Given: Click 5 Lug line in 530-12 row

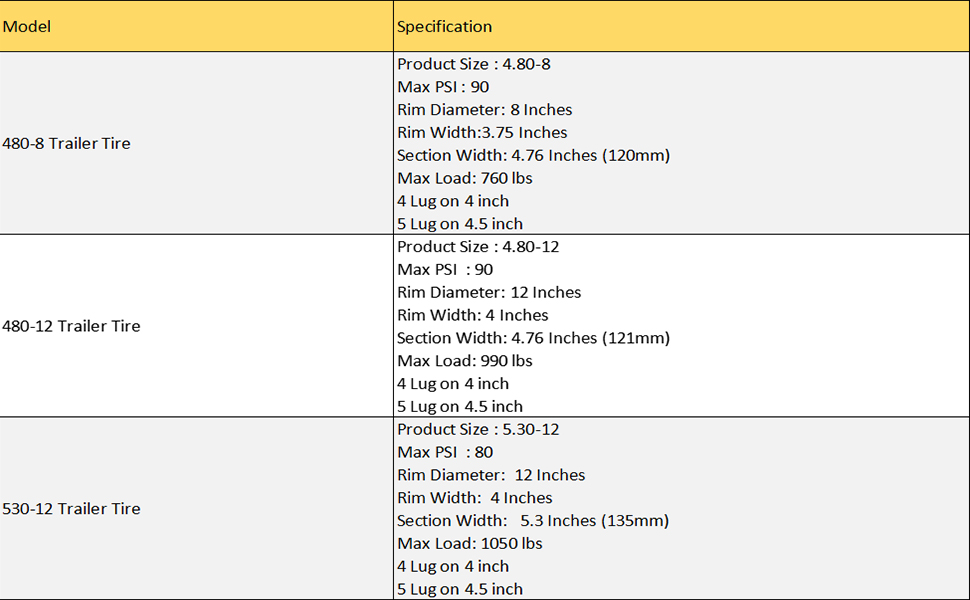Looking at the screenshot, I should [459, 589].
